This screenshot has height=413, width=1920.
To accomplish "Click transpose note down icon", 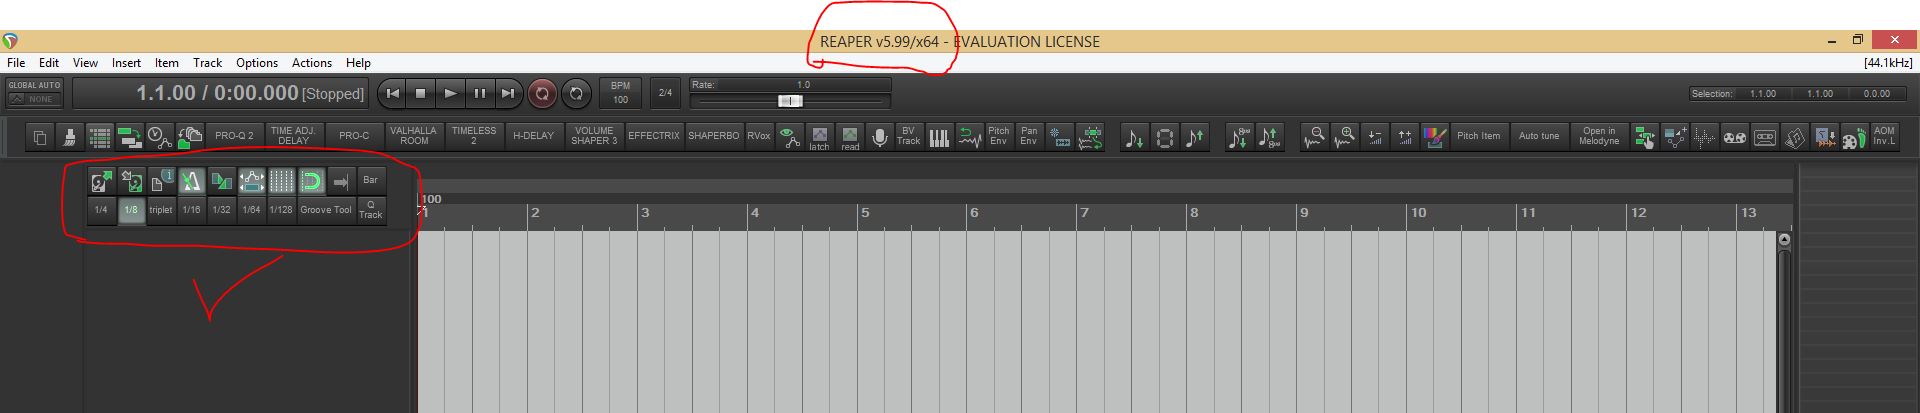I will [x=1135, y=137].
